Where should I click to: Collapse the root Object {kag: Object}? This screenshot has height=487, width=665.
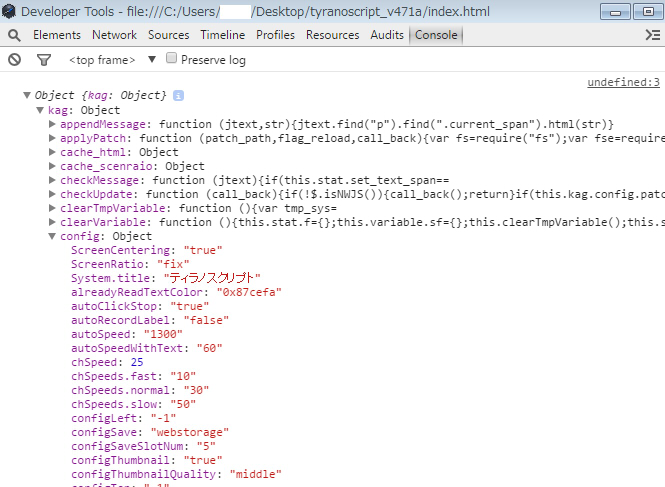point(27,95)
